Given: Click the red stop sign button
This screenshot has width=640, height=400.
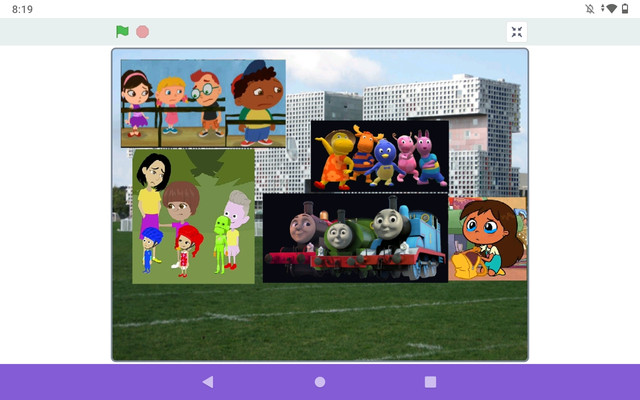Looking at the screenshot, I should (142, 31).
